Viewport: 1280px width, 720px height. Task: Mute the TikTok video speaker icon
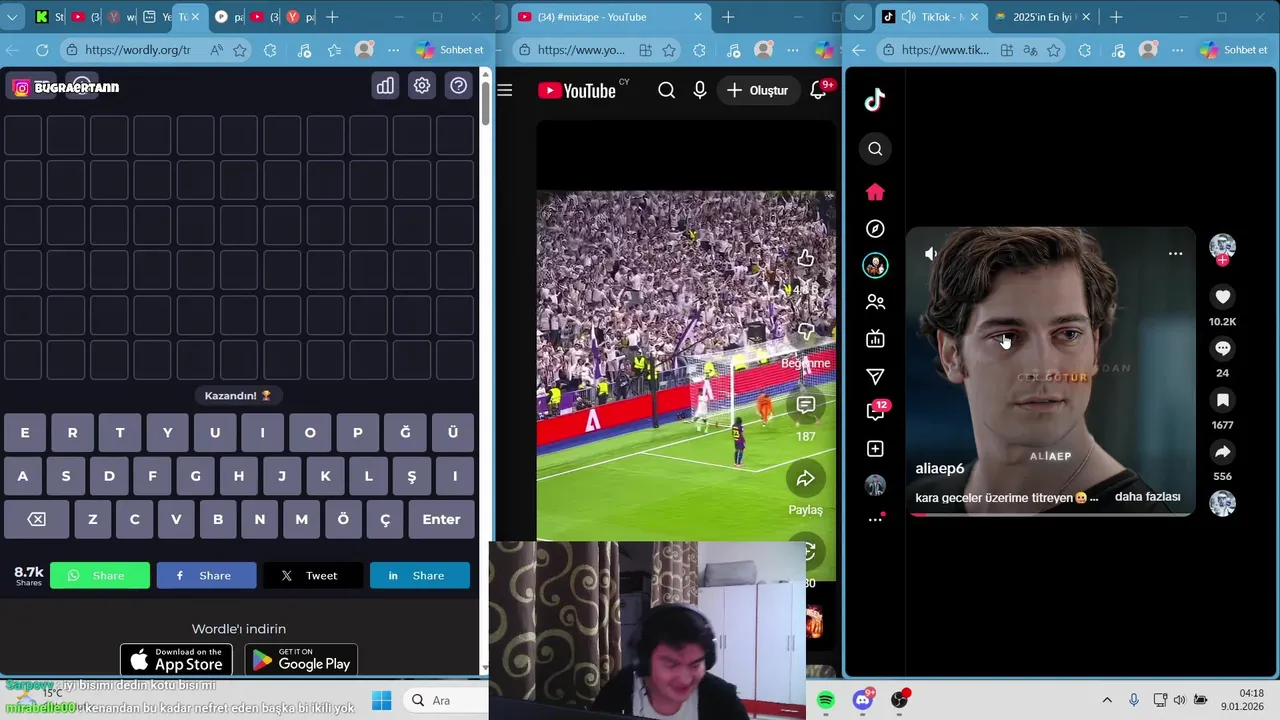point(932,254)
